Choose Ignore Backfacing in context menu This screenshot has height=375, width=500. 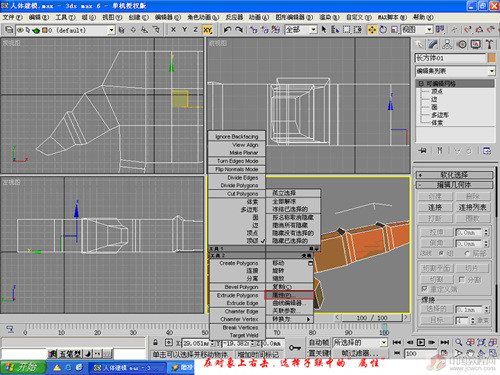pyautogui.click(x=237, y=137)
